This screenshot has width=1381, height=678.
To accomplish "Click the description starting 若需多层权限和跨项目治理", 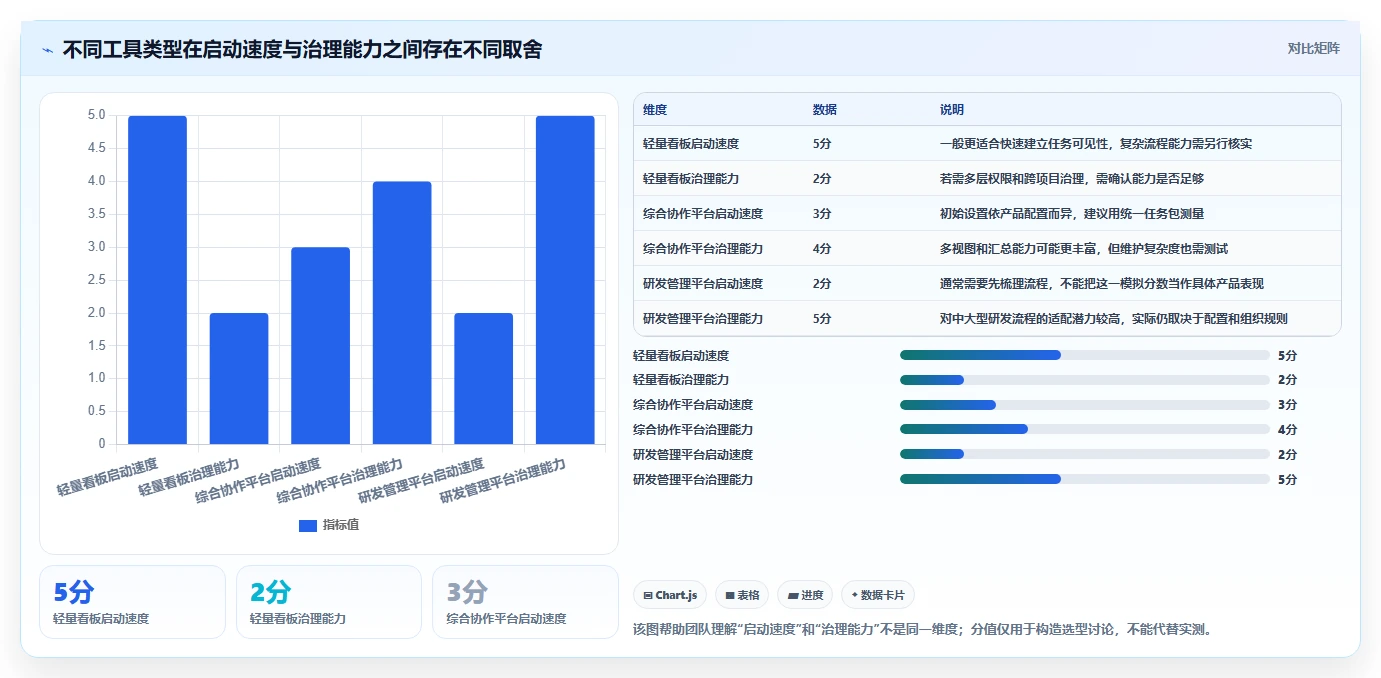I will pos(1071,179).
